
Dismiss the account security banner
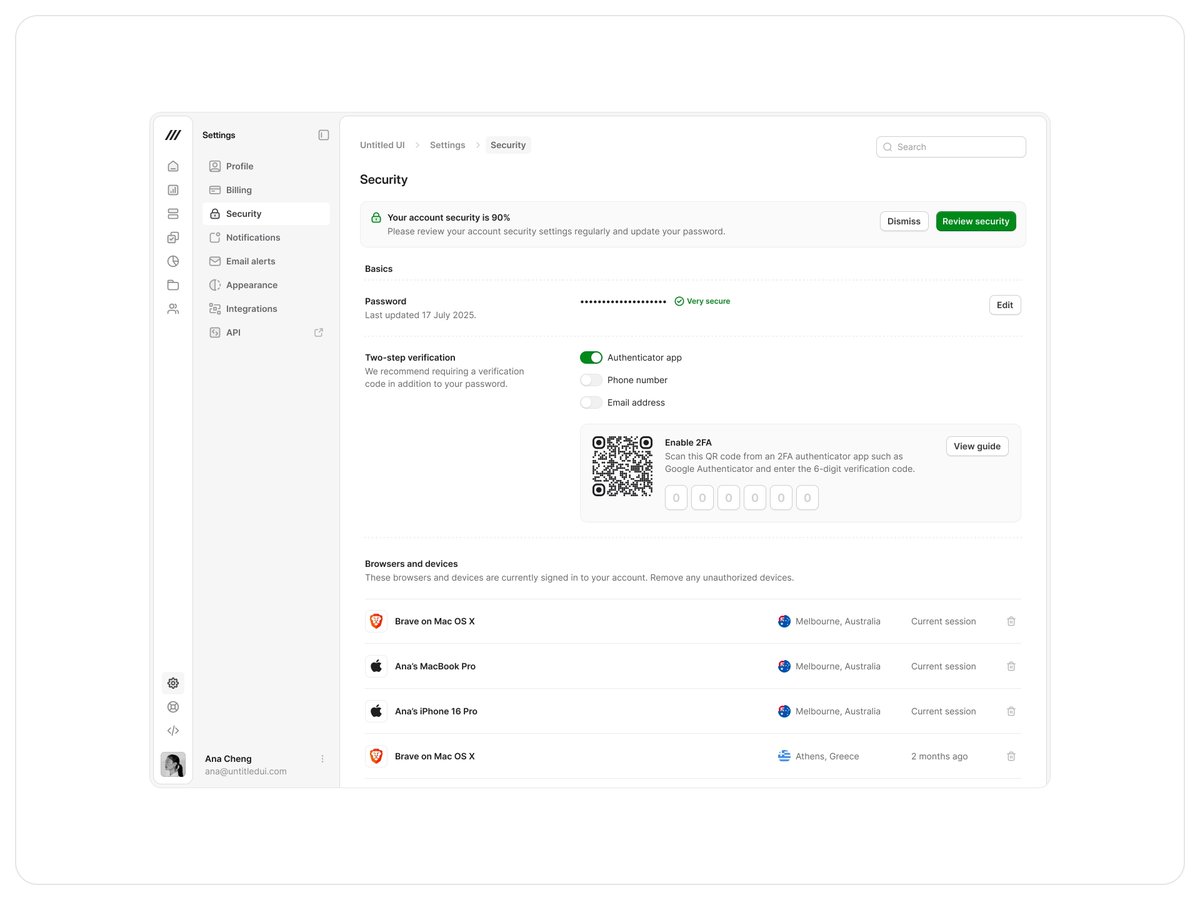pyautogui.click(x=904, y=222)
